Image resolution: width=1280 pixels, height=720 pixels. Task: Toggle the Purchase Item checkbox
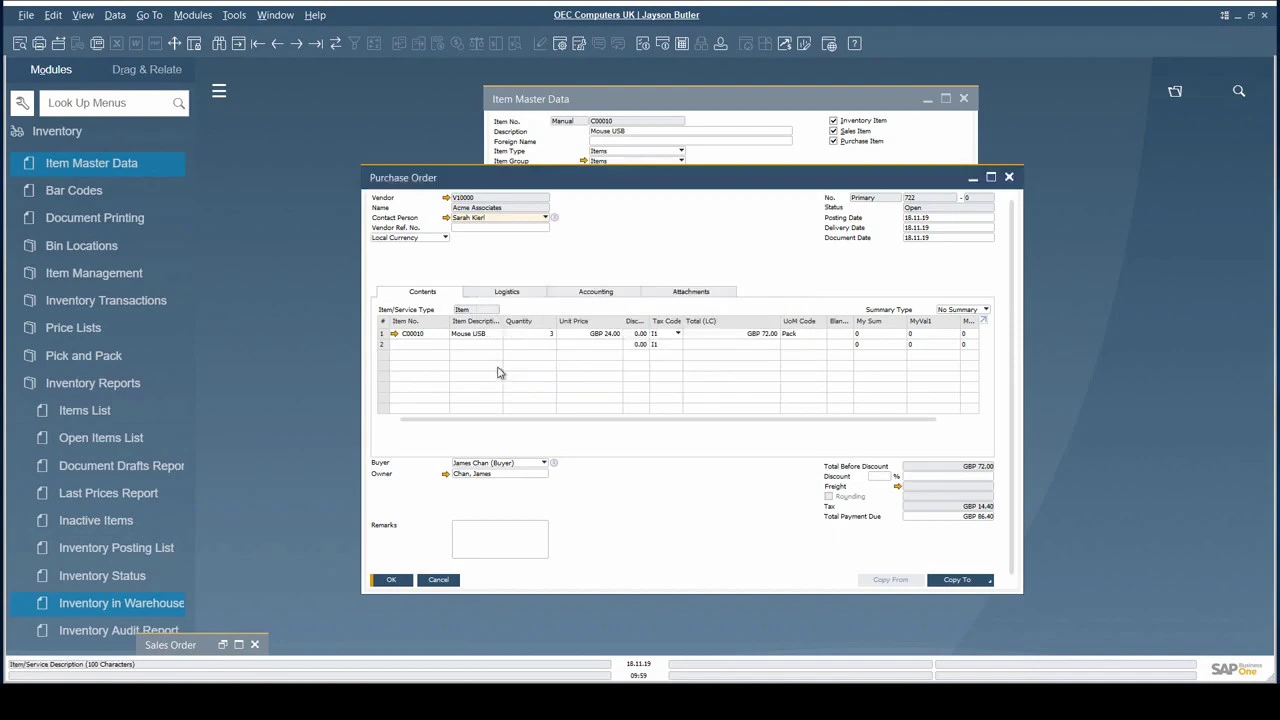(x=833, y=141)
